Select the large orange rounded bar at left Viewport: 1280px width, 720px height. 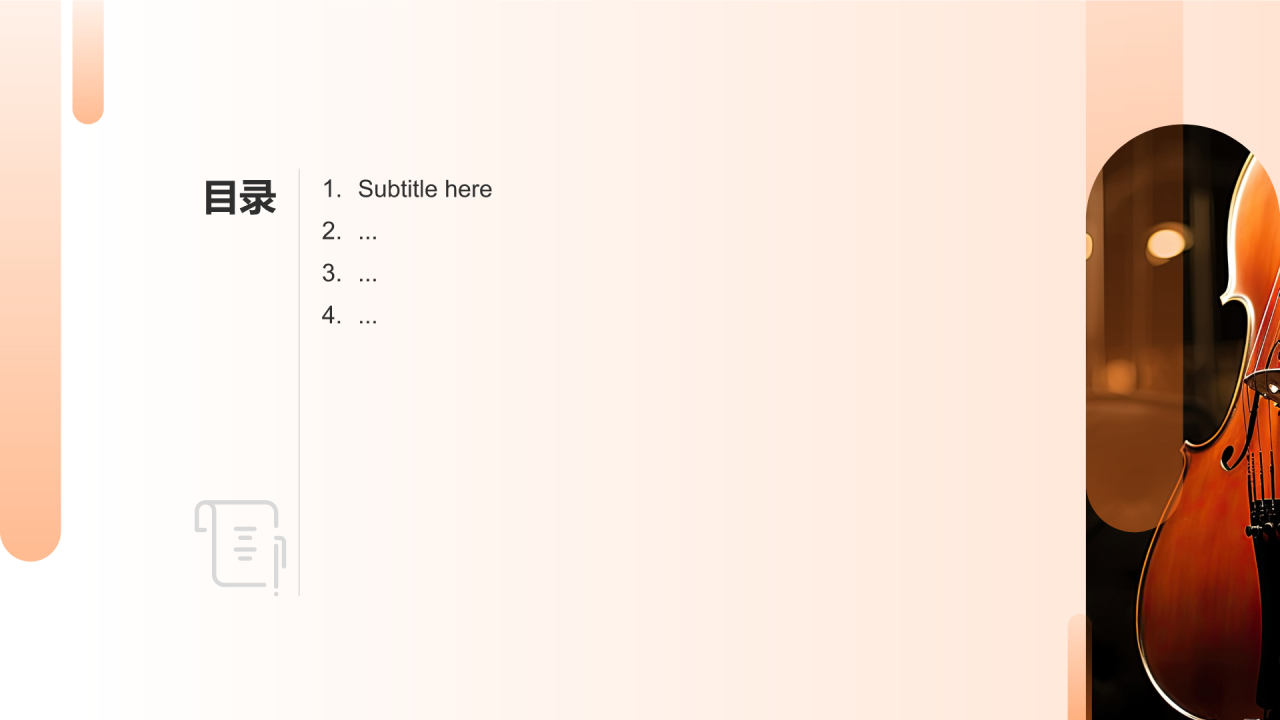tap(30, 280)
